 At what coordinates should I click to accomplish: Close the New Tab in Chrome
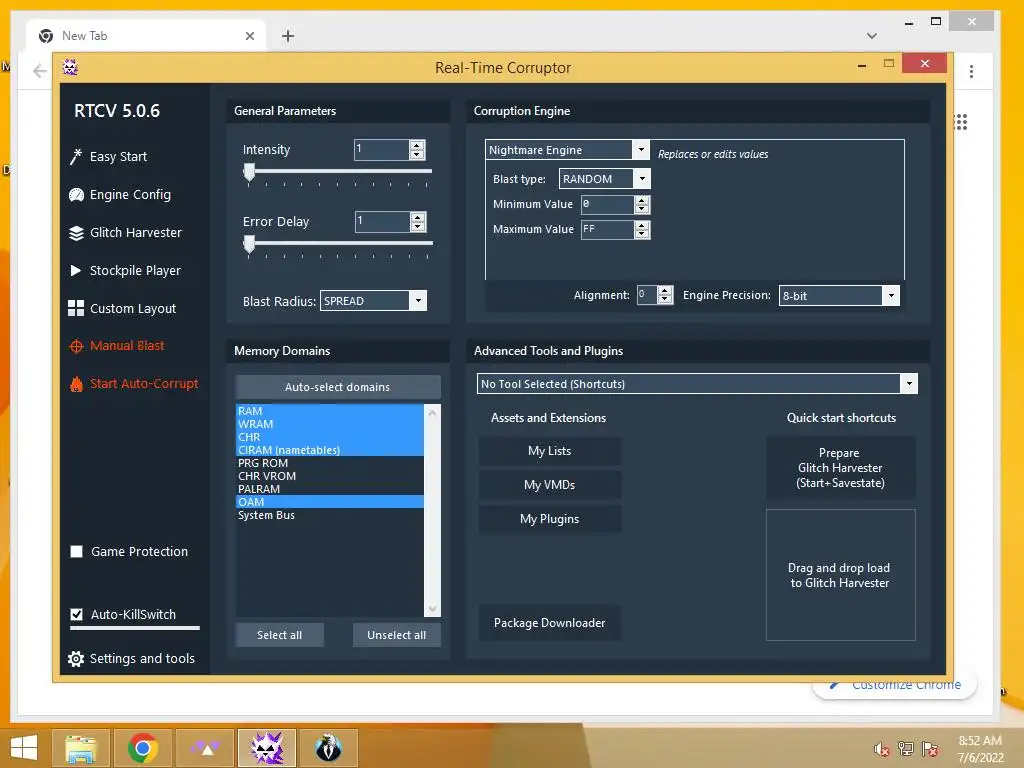249,36
